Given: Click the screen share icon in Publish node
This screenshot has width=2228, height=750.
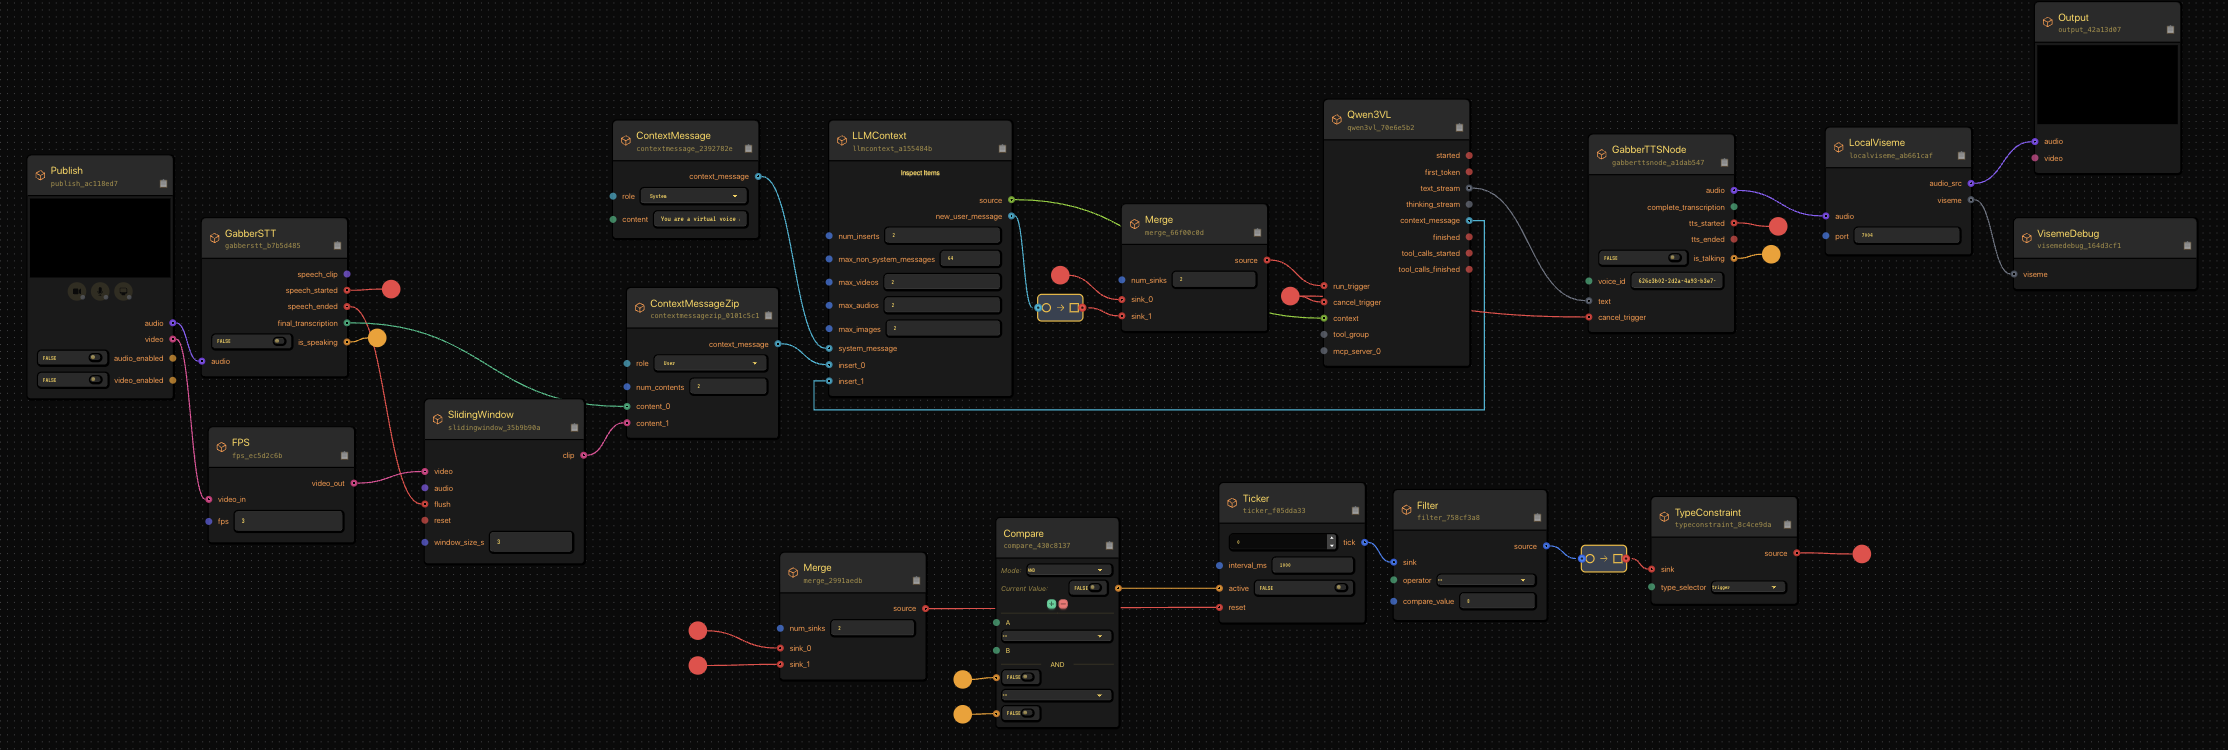Looking at the screenshot, I should click(x=123, y=292).
